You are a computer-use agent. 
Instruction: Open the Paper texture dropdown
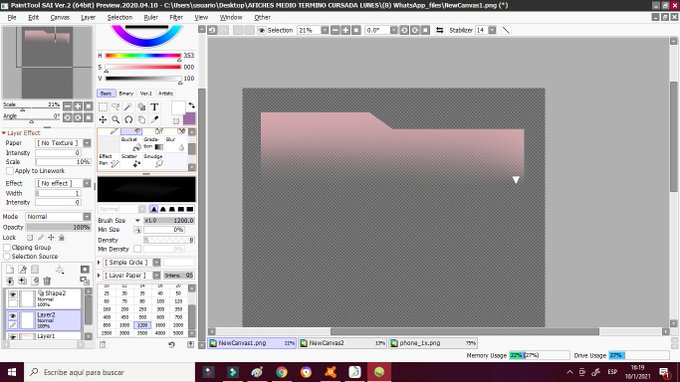[87, 143]
